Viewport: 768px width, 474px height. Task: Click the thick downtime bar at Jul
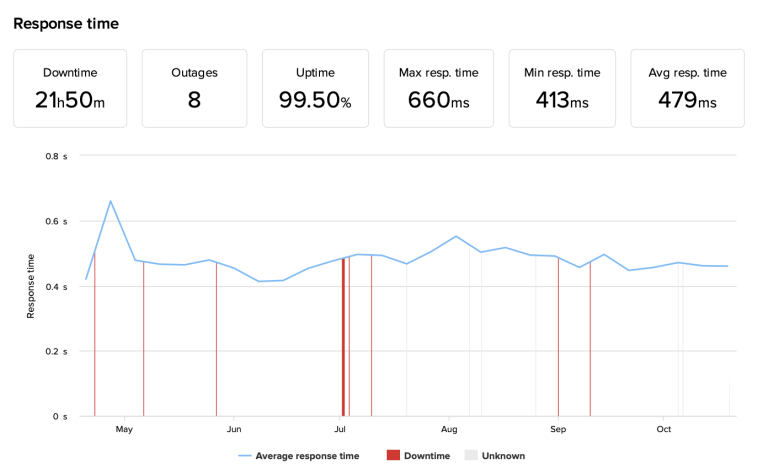343,337
